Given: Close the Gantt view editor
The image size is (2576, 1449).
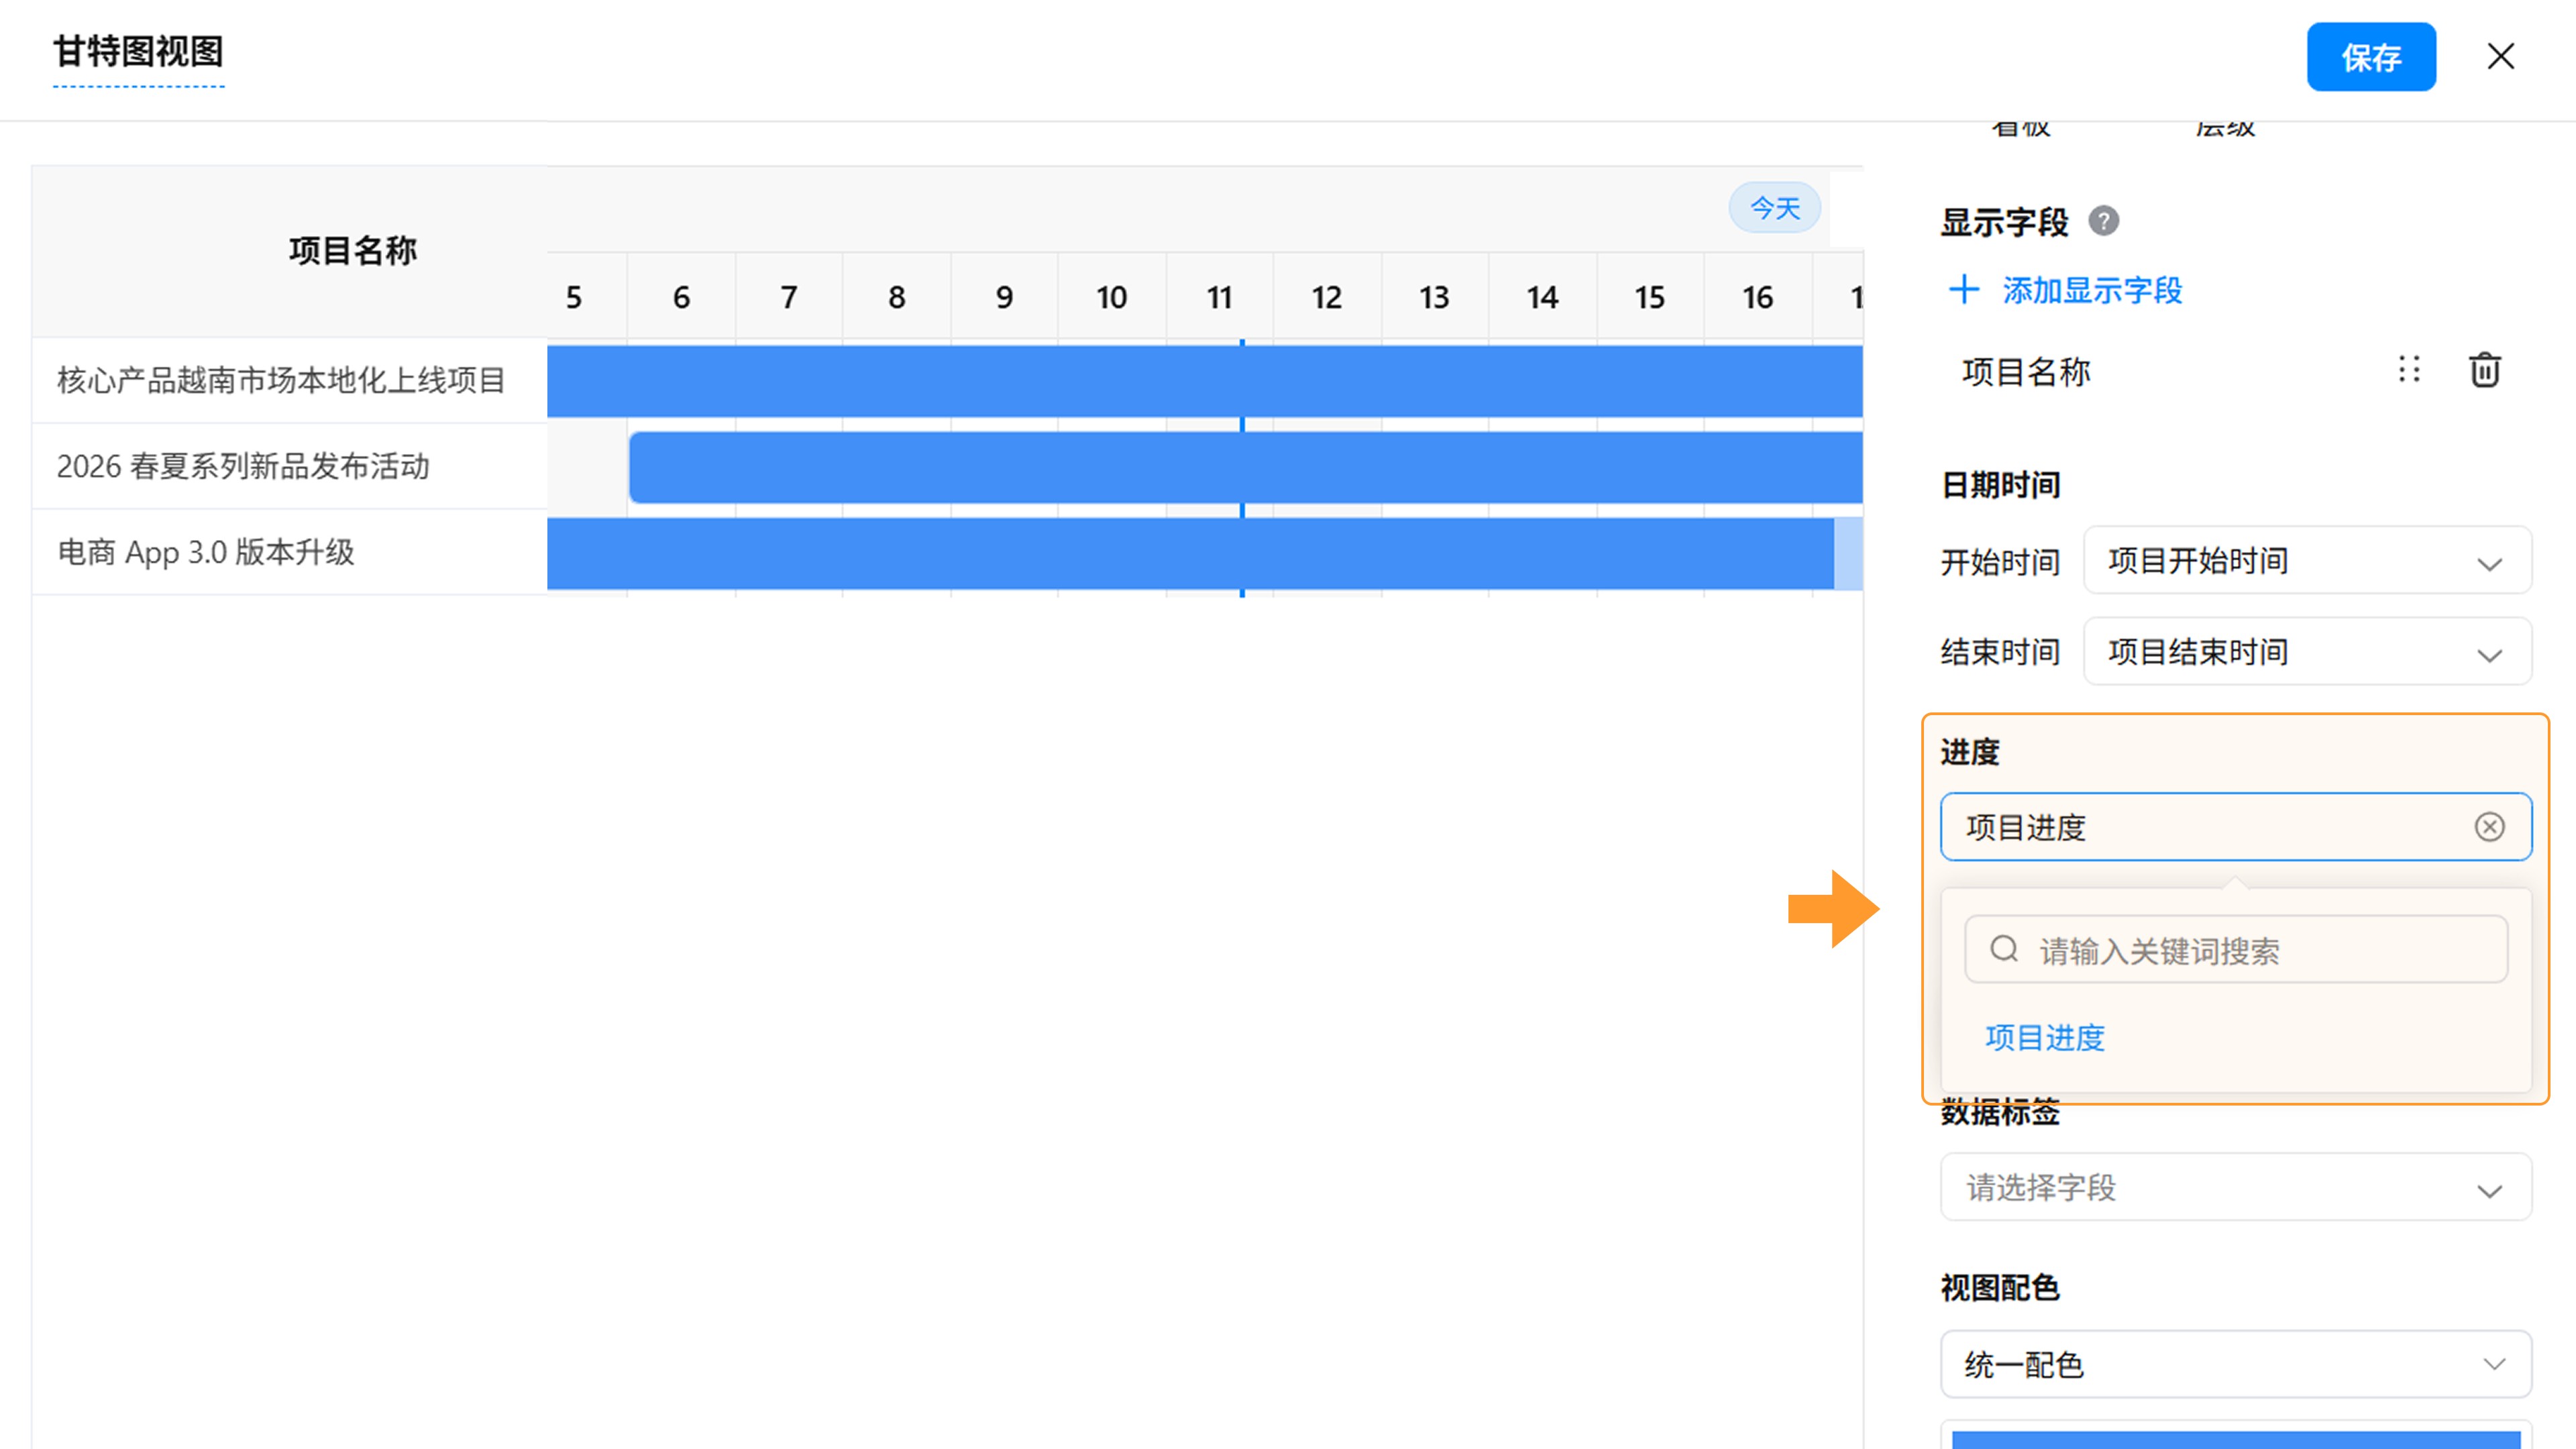Looking at the screenshot, I should tap(2500, 57).
